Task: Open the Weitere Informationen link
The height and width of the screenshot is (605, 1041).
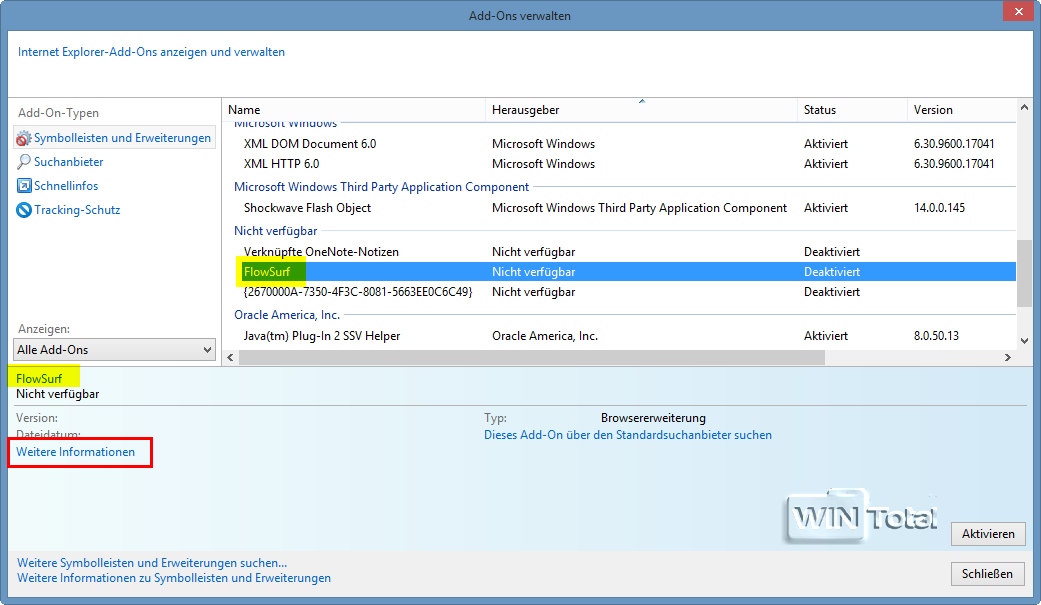Action: (76, 452)
